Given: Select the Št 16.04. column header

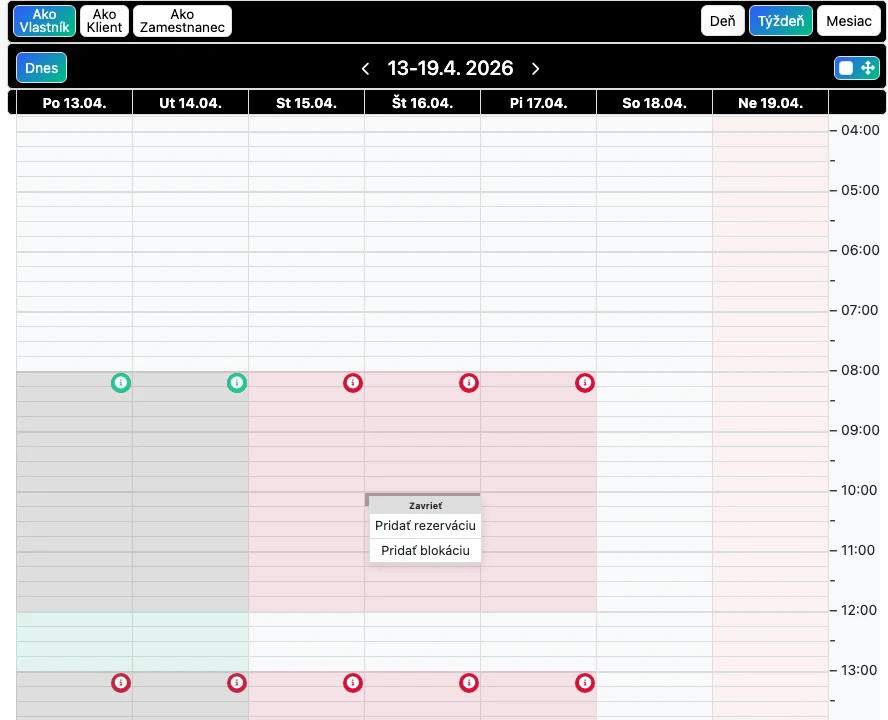Looking at the screenshot, I should (422, 103).
